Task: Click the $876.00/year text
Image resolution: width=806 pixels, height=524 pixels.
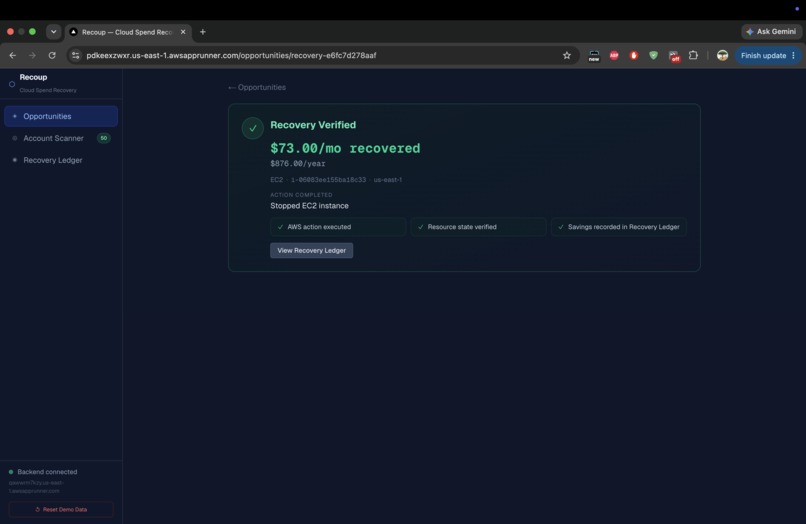Action: (298, 164)
